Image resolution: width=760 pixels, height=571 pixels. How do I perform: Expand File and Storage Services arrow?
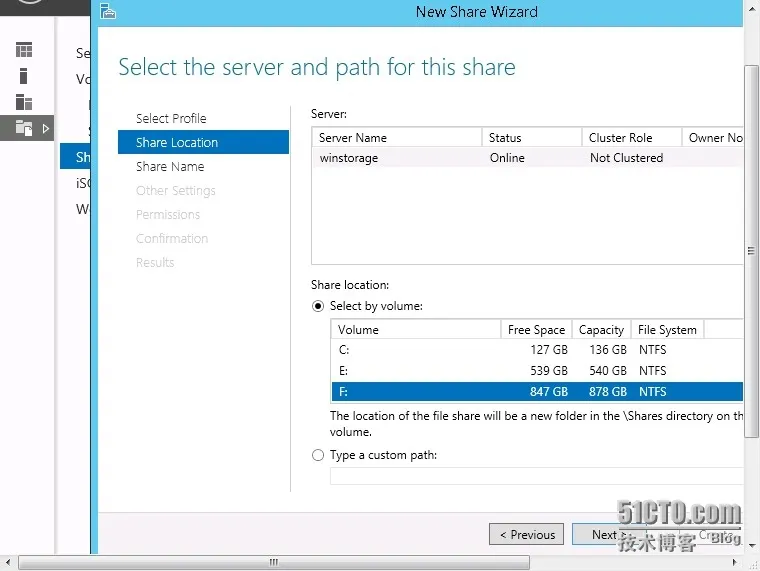point(46,129)
